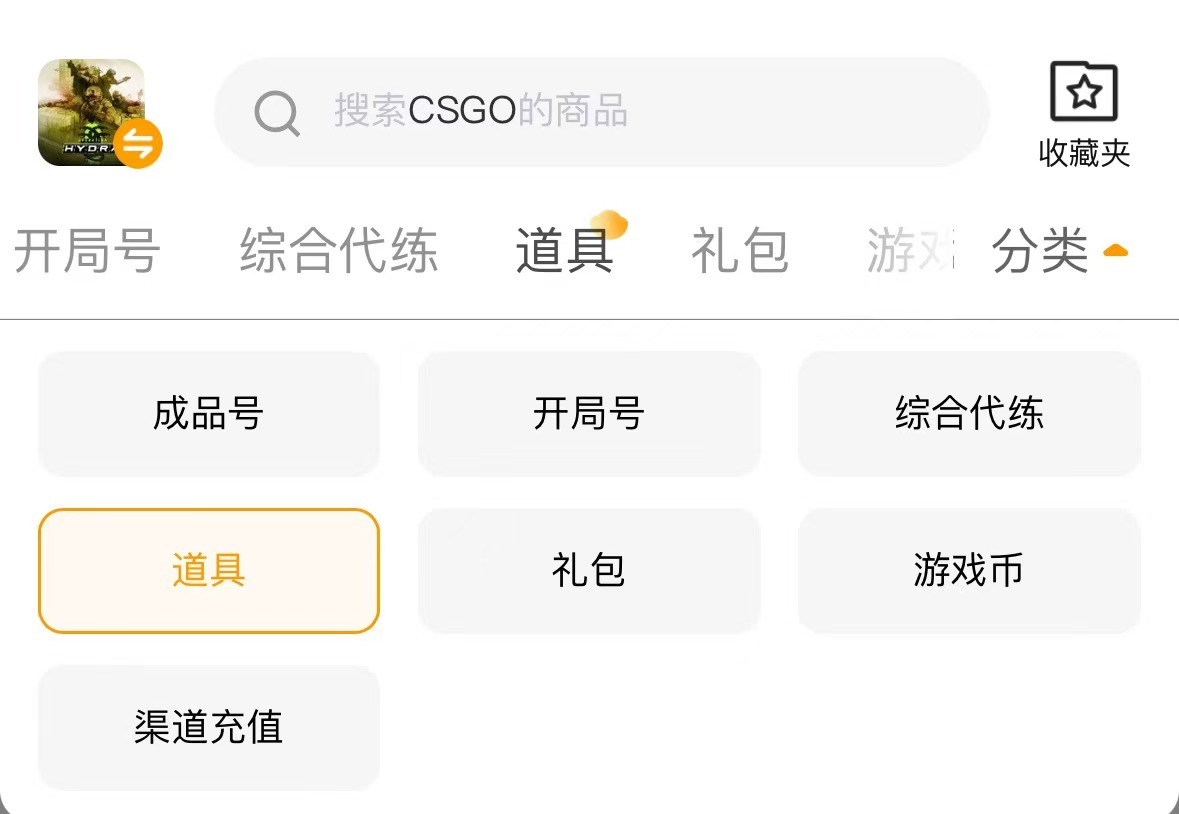The height and width of the screenshot is (814, 1179).
Task: Toggle the highlighted 道具 category chip
Action: point(208,571)
